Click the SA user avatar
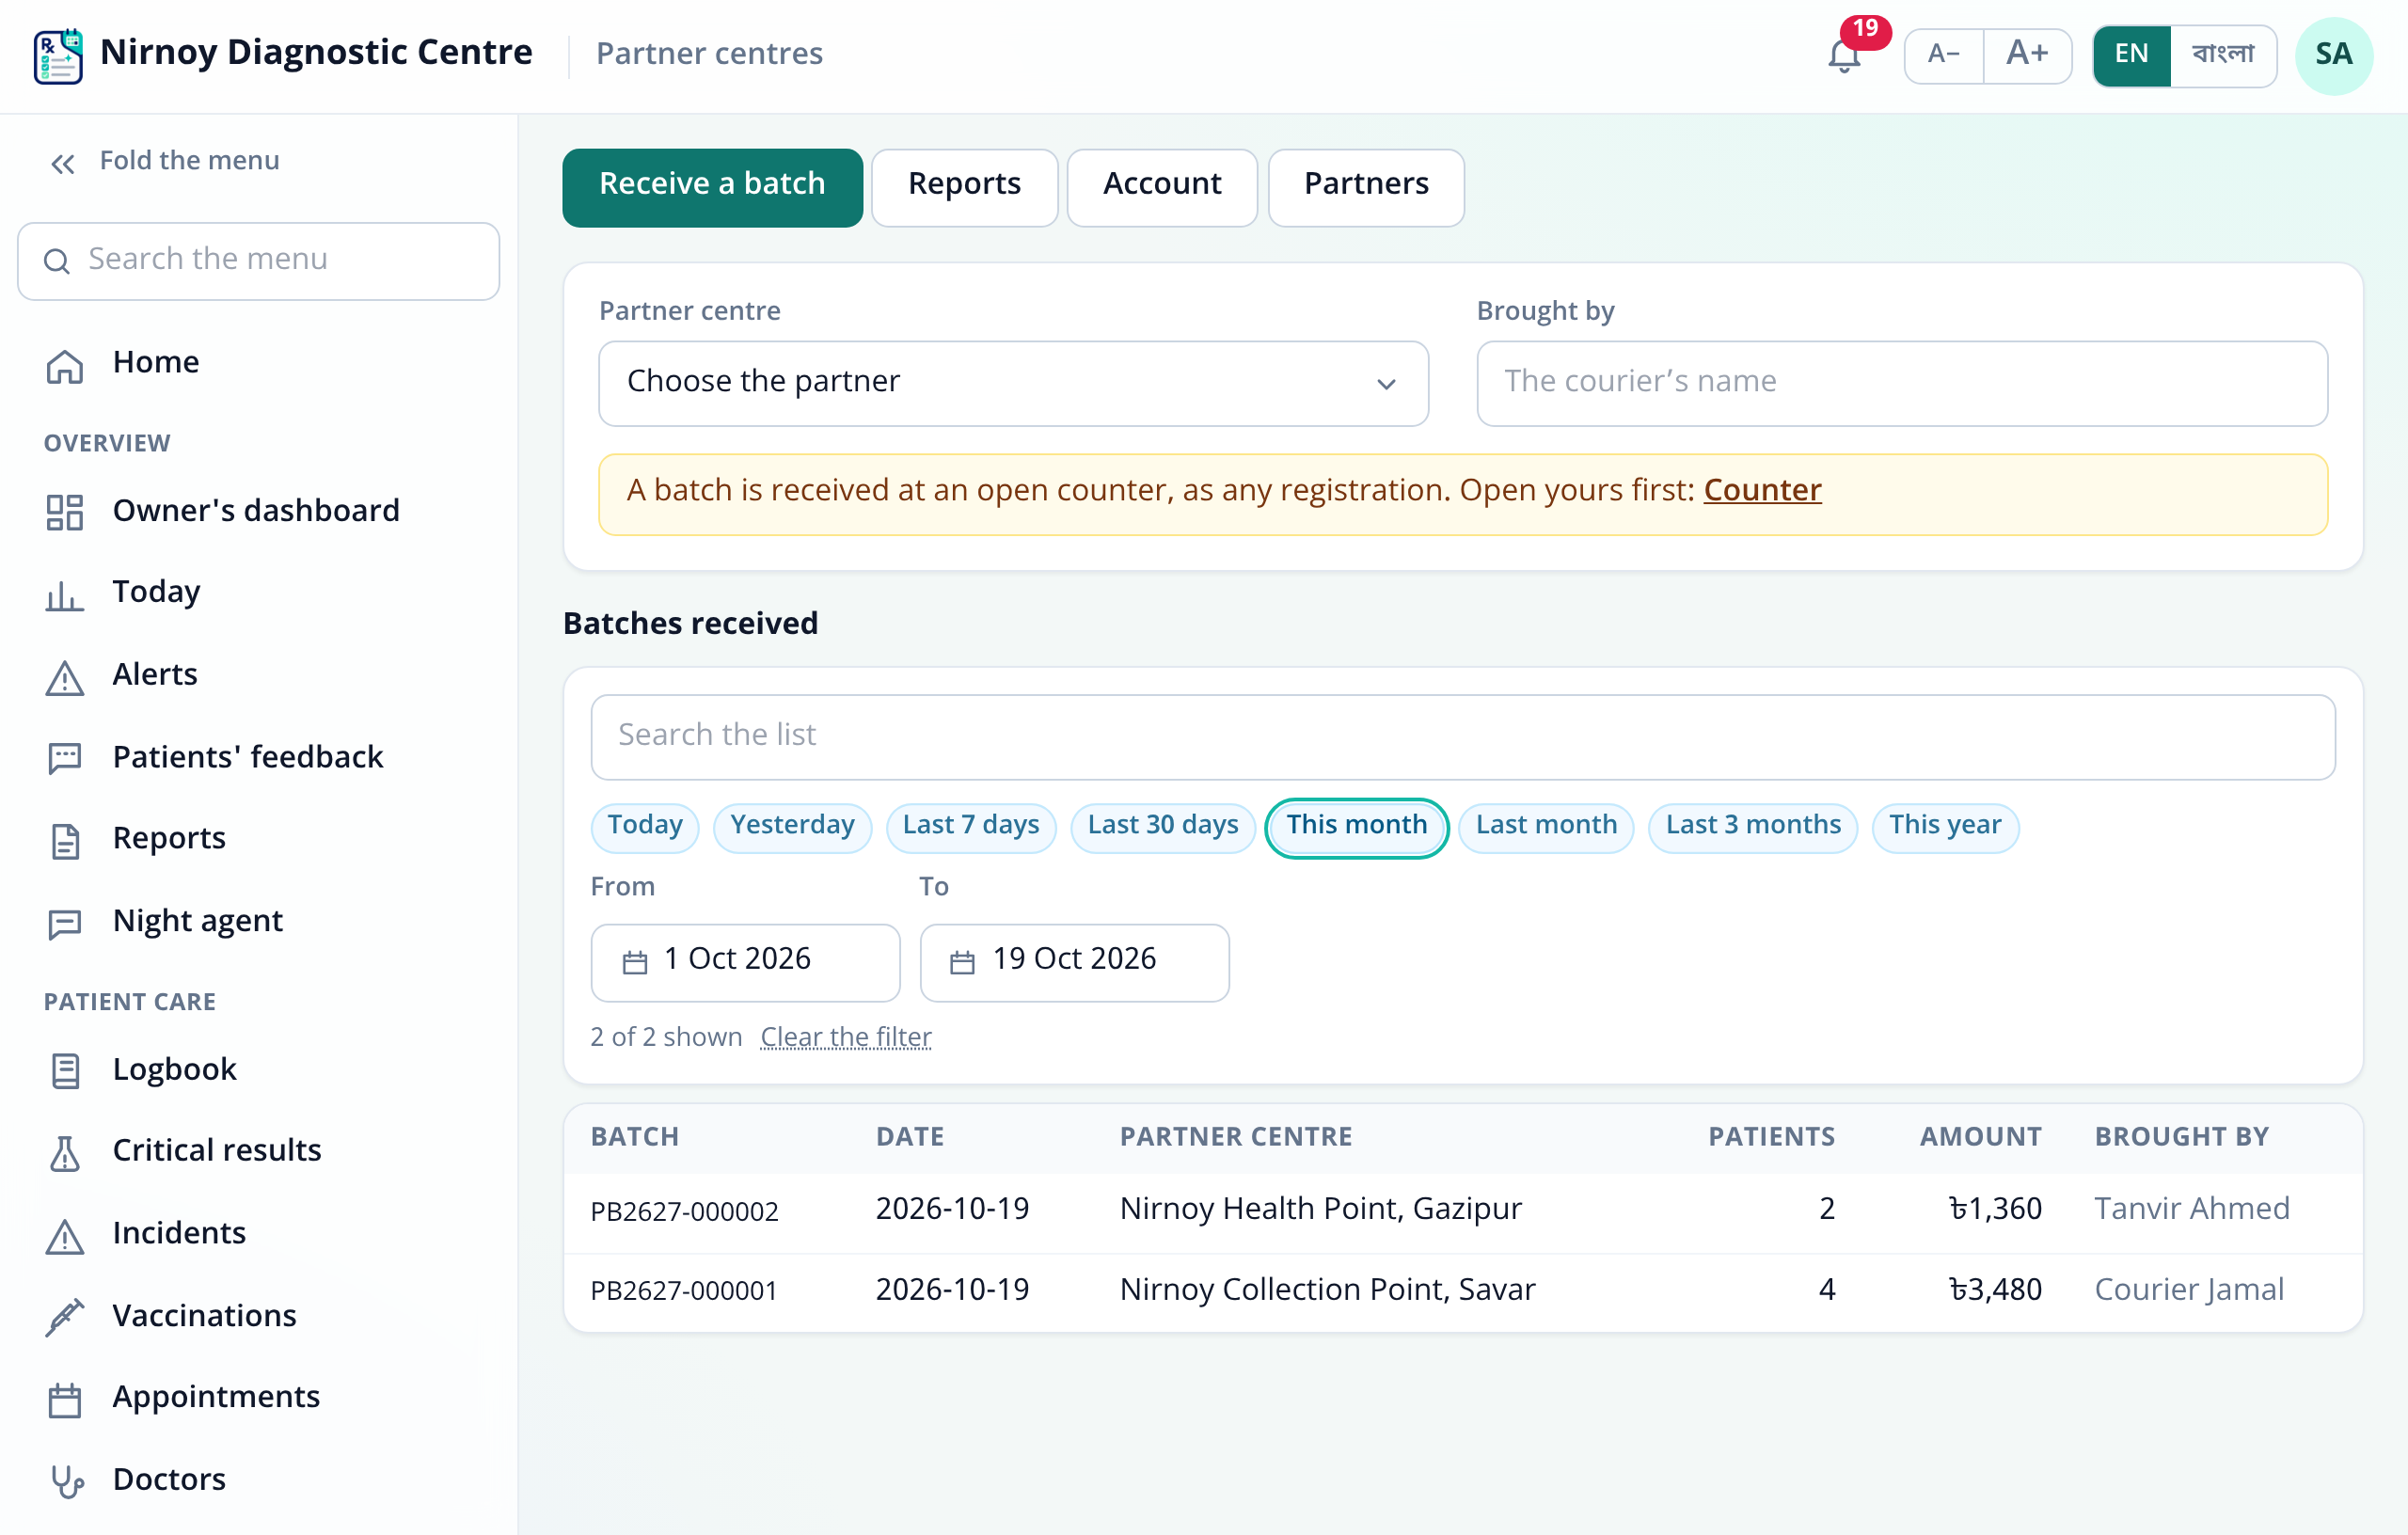 point(2333,56)
